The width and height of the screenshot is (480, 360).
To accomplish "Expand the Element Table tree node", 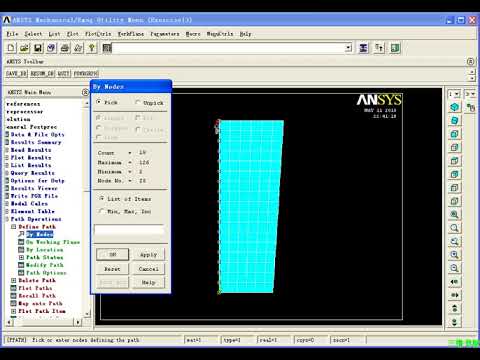I will 7,211.
